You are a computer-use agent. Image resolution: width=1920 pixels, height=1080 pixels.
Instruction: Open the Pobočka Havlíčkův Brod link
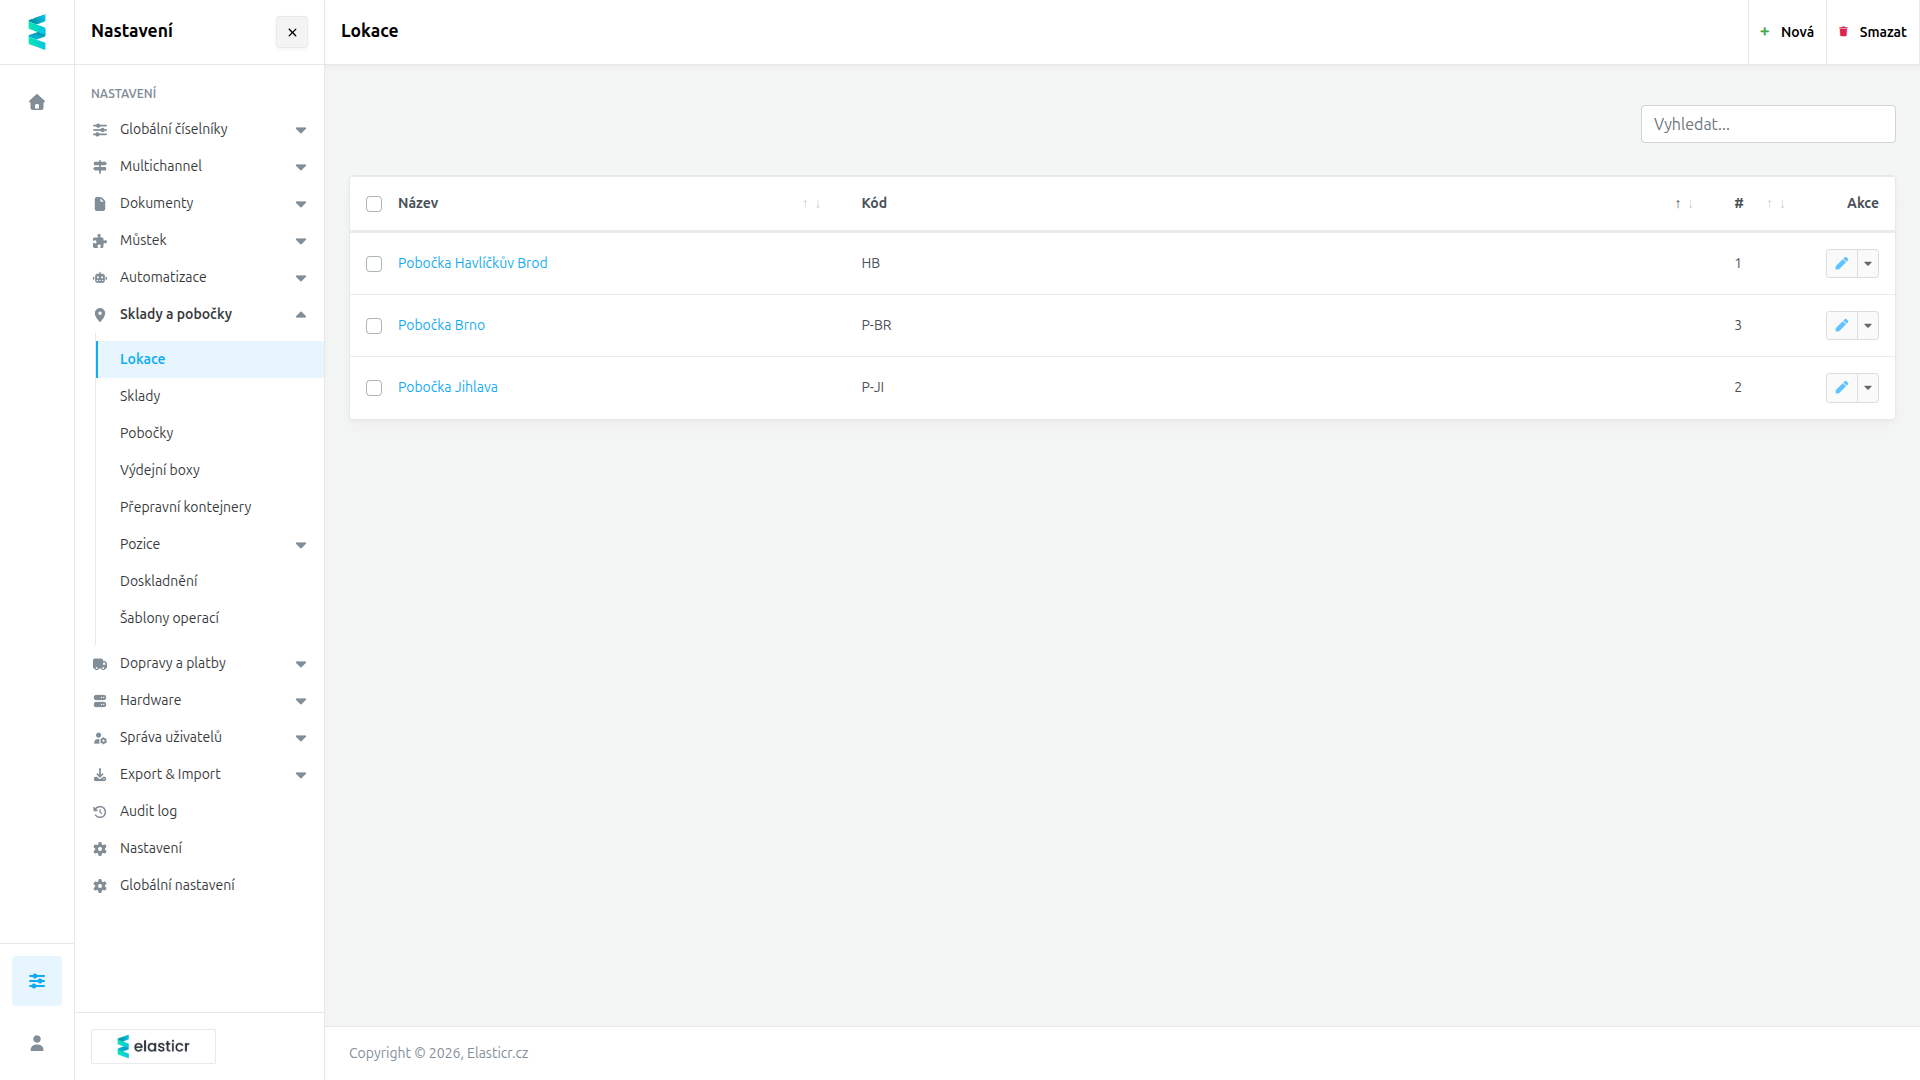click(x=472, y=263)
